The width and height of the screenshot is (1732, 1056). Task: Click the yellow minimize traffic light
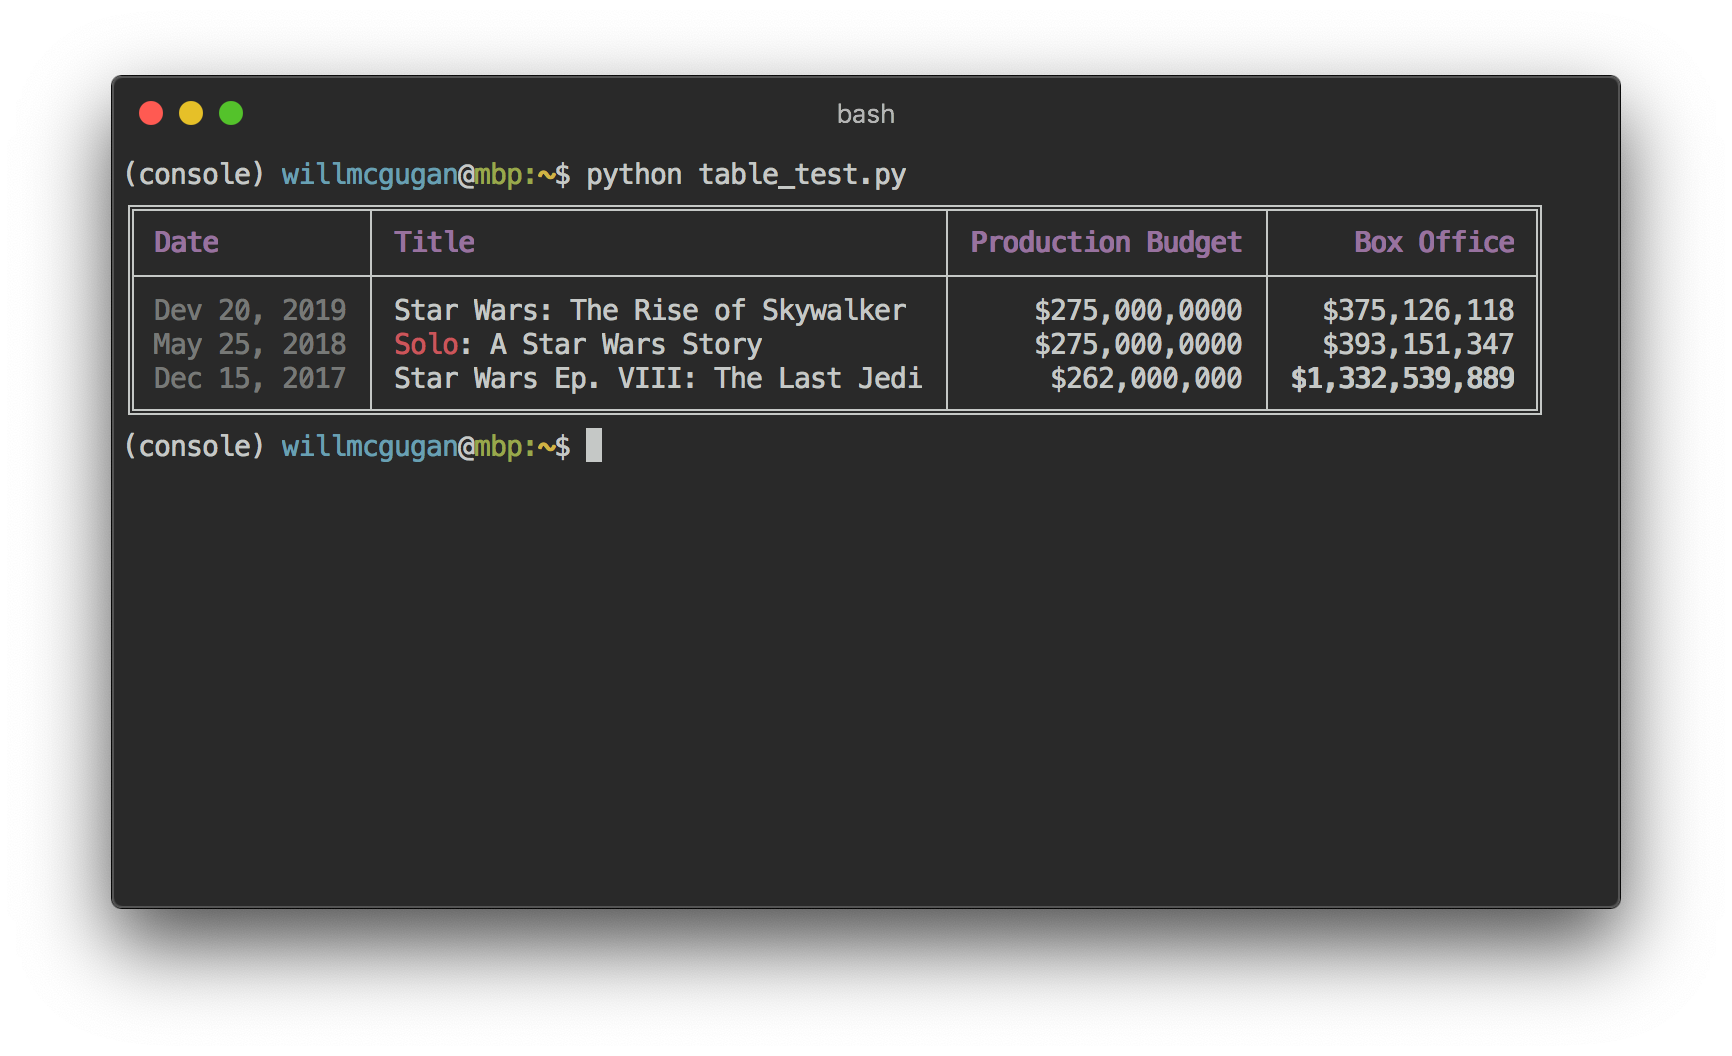pyautogui.click(x=191, y=113)
